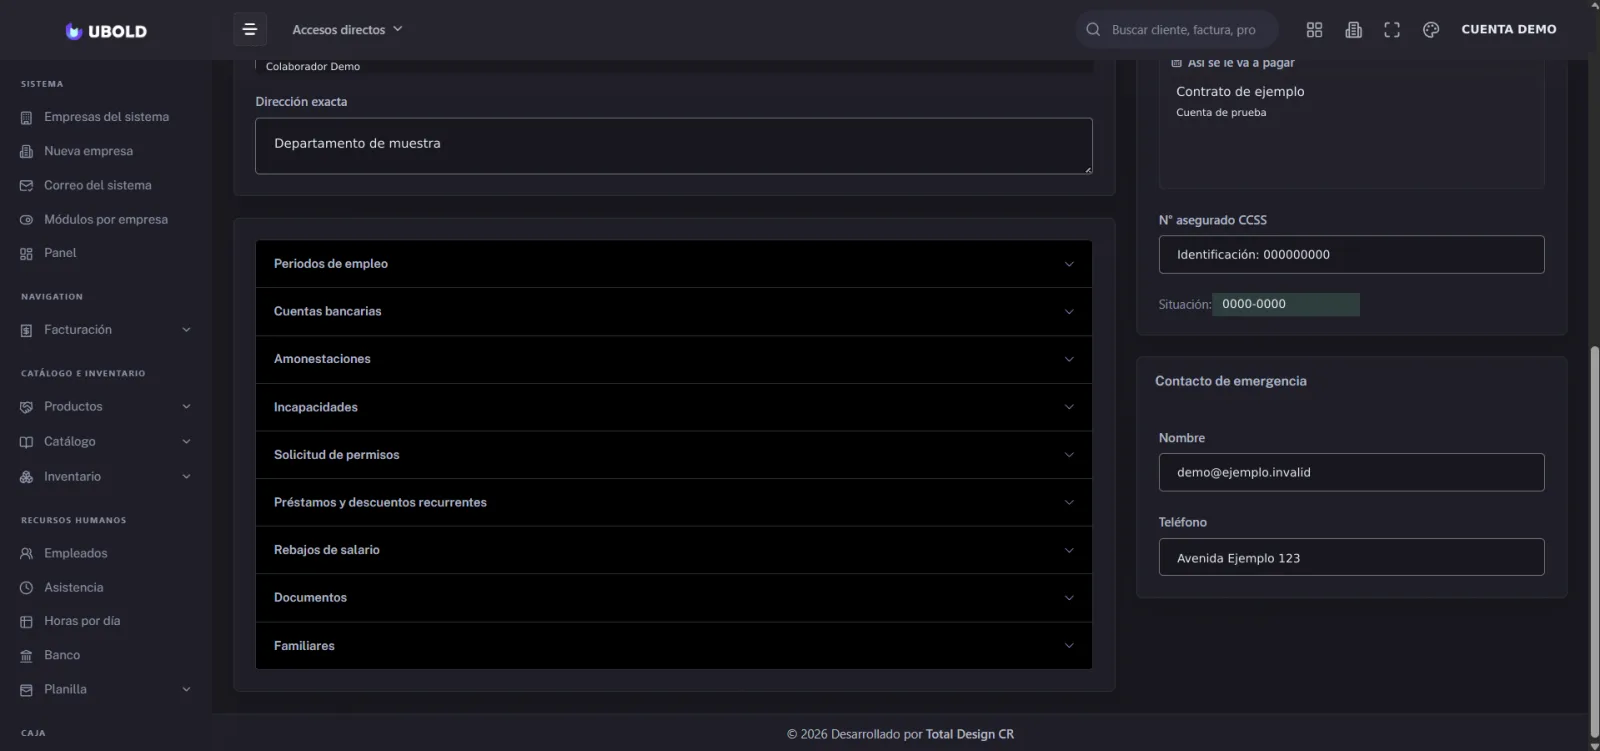1600x751 pixels.
Task: Click the UBOLD logo
Action: [106, 31]
